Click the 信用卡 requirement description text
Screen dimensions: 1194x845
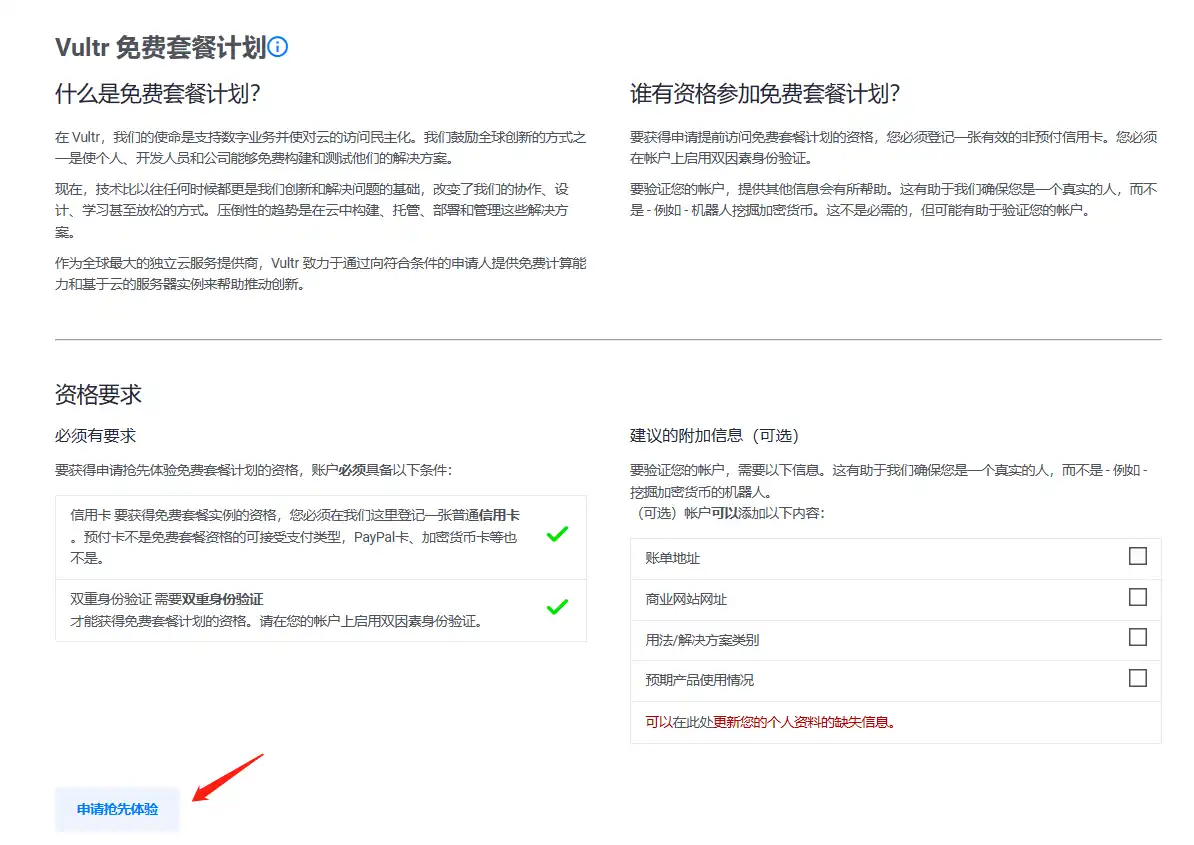(295, 537)
